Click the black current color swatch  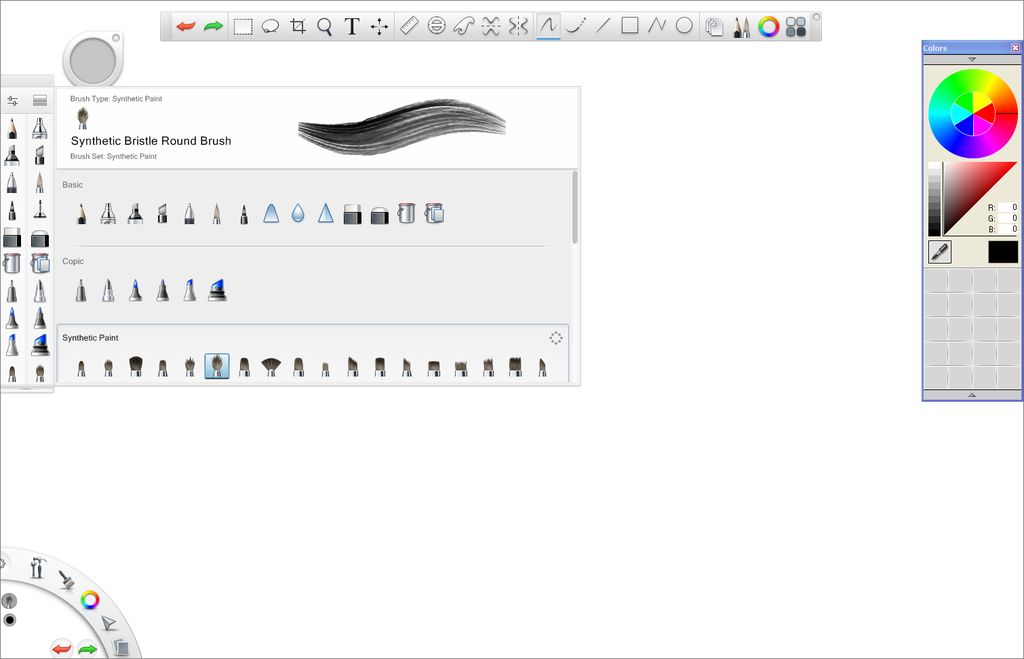(x=1003, y=252)
